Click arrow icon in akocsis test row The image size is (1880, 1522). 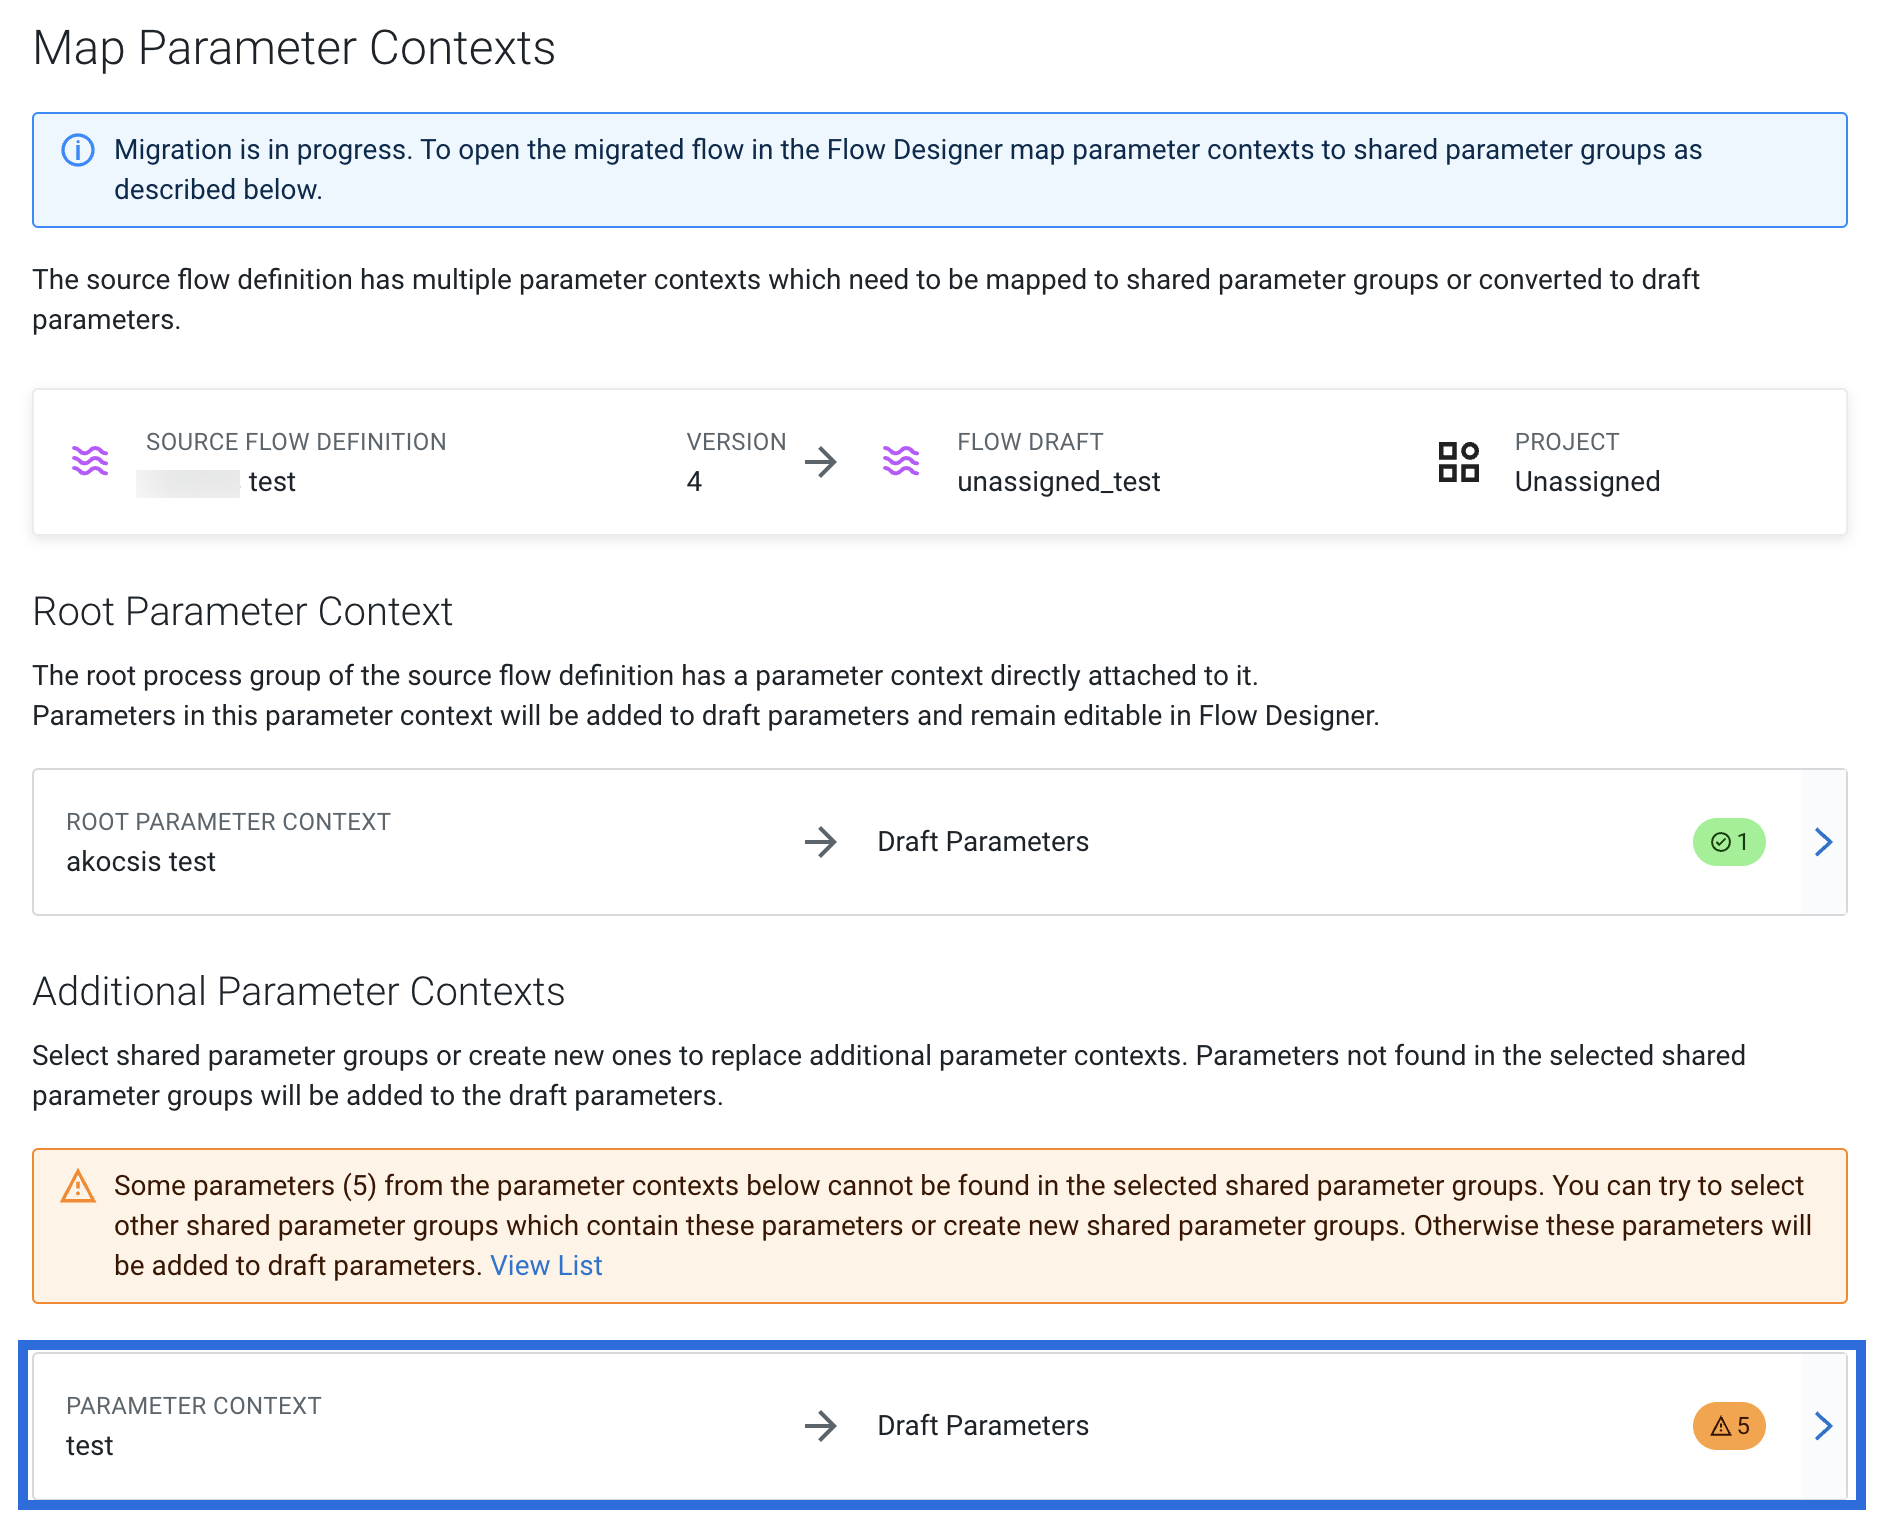pyautogui.click(x=820, y=842)
